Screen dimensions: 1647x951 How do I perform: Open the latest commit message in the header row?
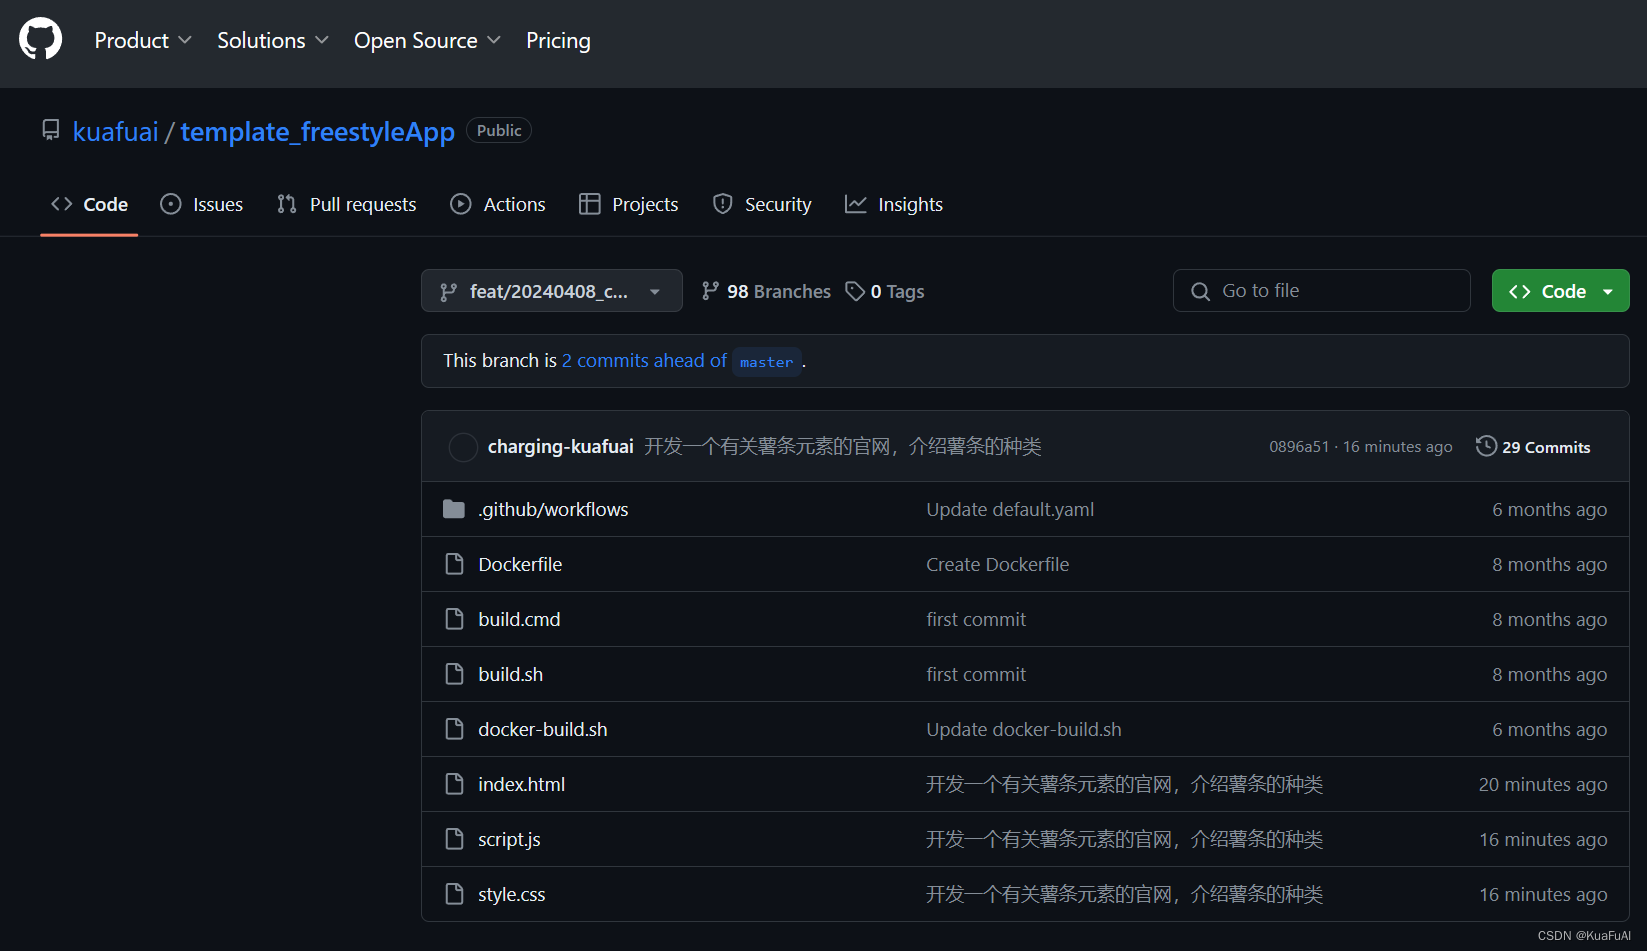coord(843,446)
